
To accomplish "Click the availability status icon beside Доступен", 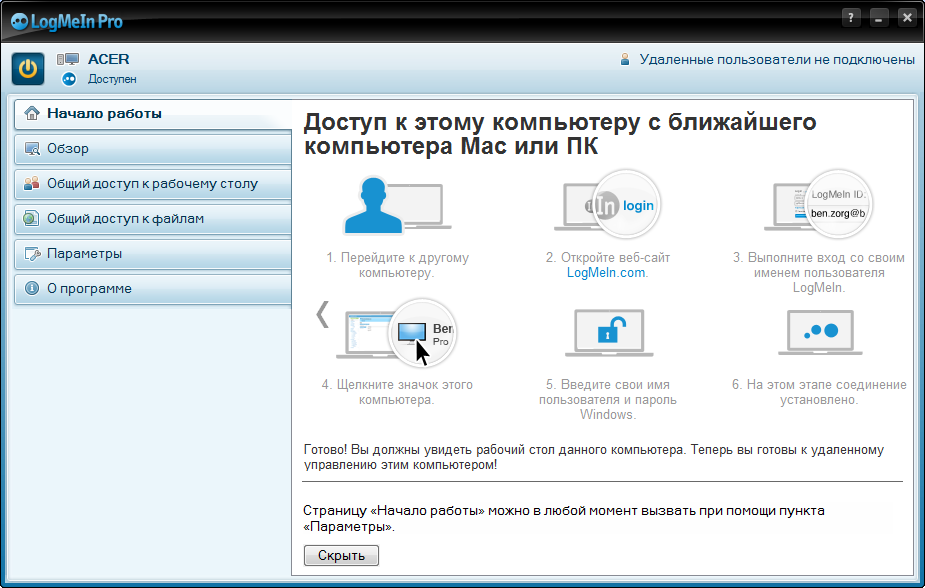I will tap(69, 79).
